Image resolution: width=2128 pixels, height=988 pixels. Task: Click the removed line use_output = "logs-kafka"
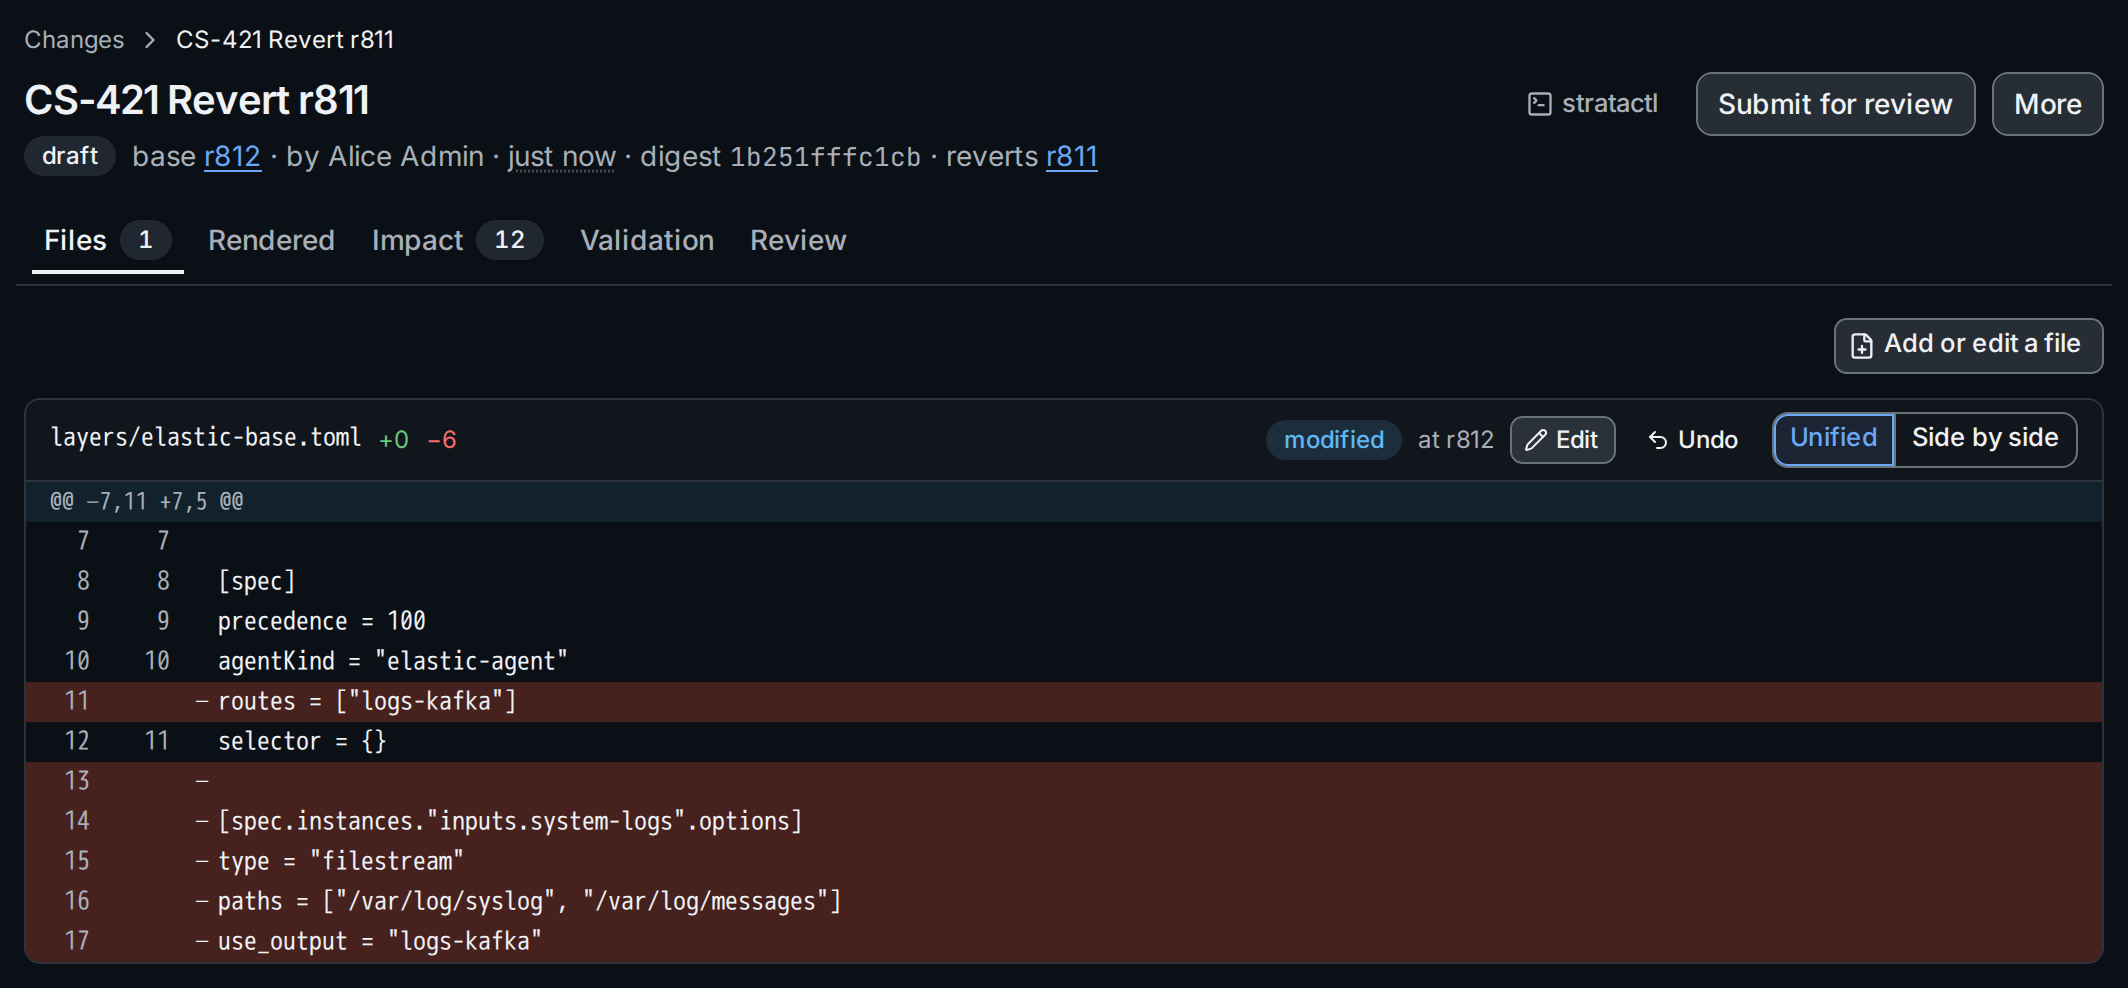point(1064,942)
